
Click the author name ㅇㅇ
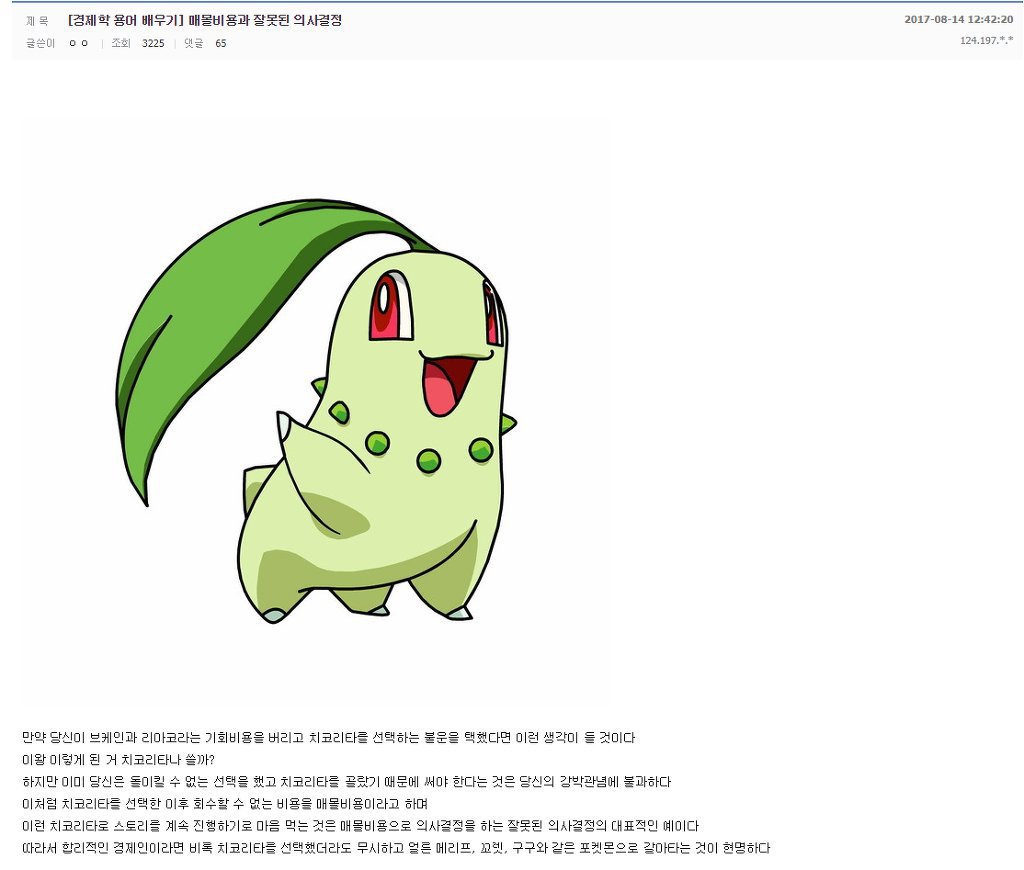pyautogui.click(x=78, y=43)
